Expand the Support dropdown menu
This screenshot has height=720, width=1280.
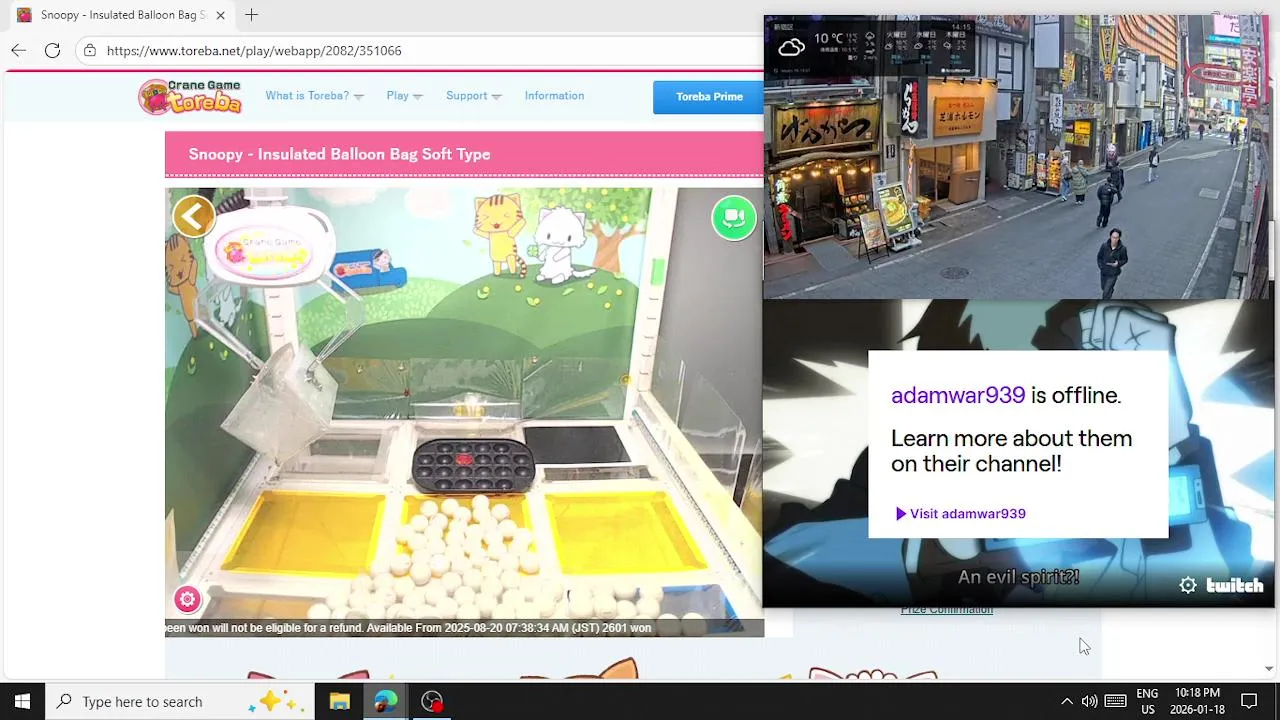(x=474, y=96)
